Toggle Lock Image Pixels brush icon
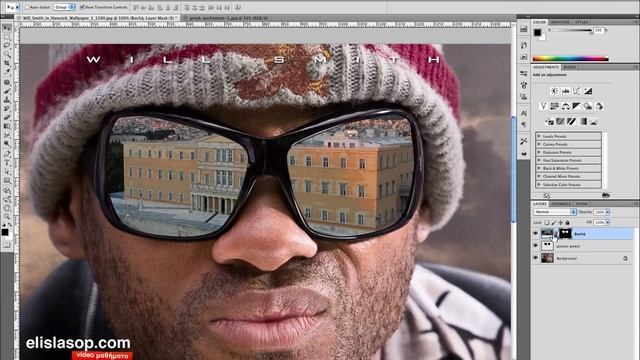Image resolution: width=640 pixels, height=360 pixels. 554,223
